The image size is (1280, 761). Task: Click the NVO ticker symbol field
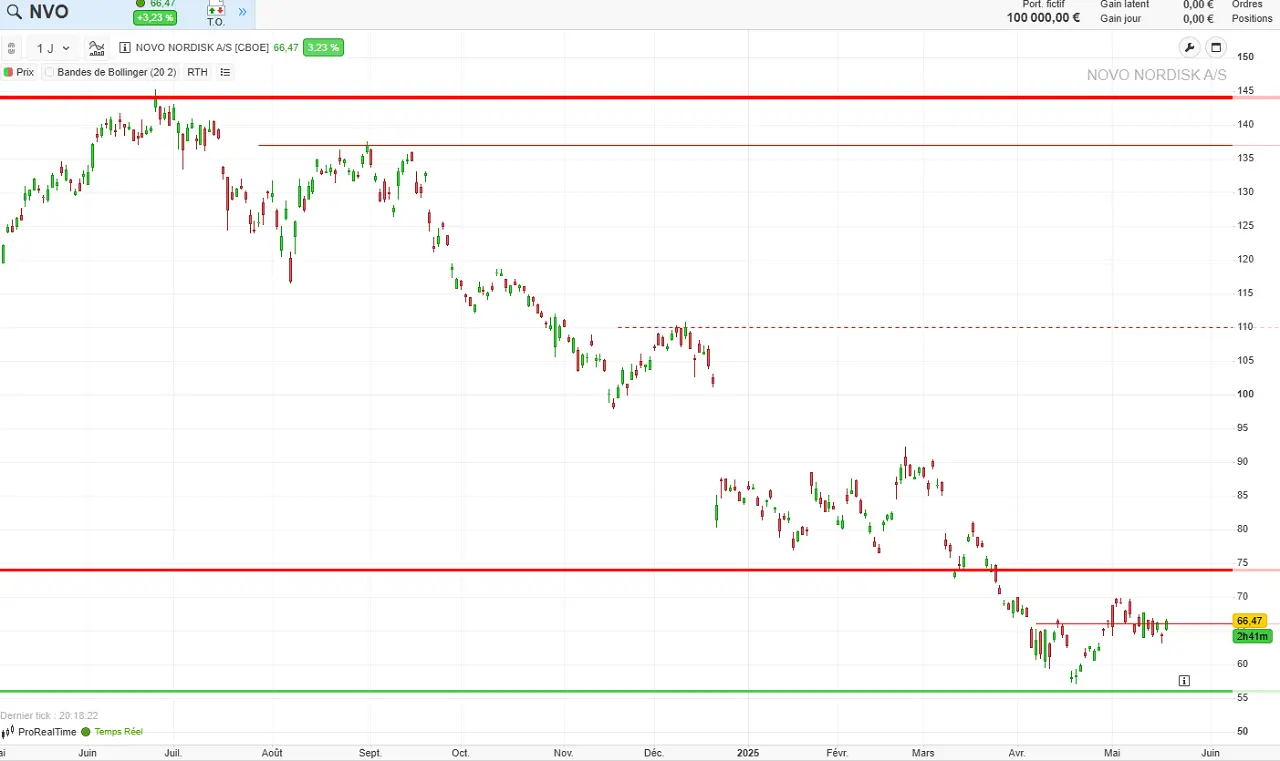(x=49, y=12)
